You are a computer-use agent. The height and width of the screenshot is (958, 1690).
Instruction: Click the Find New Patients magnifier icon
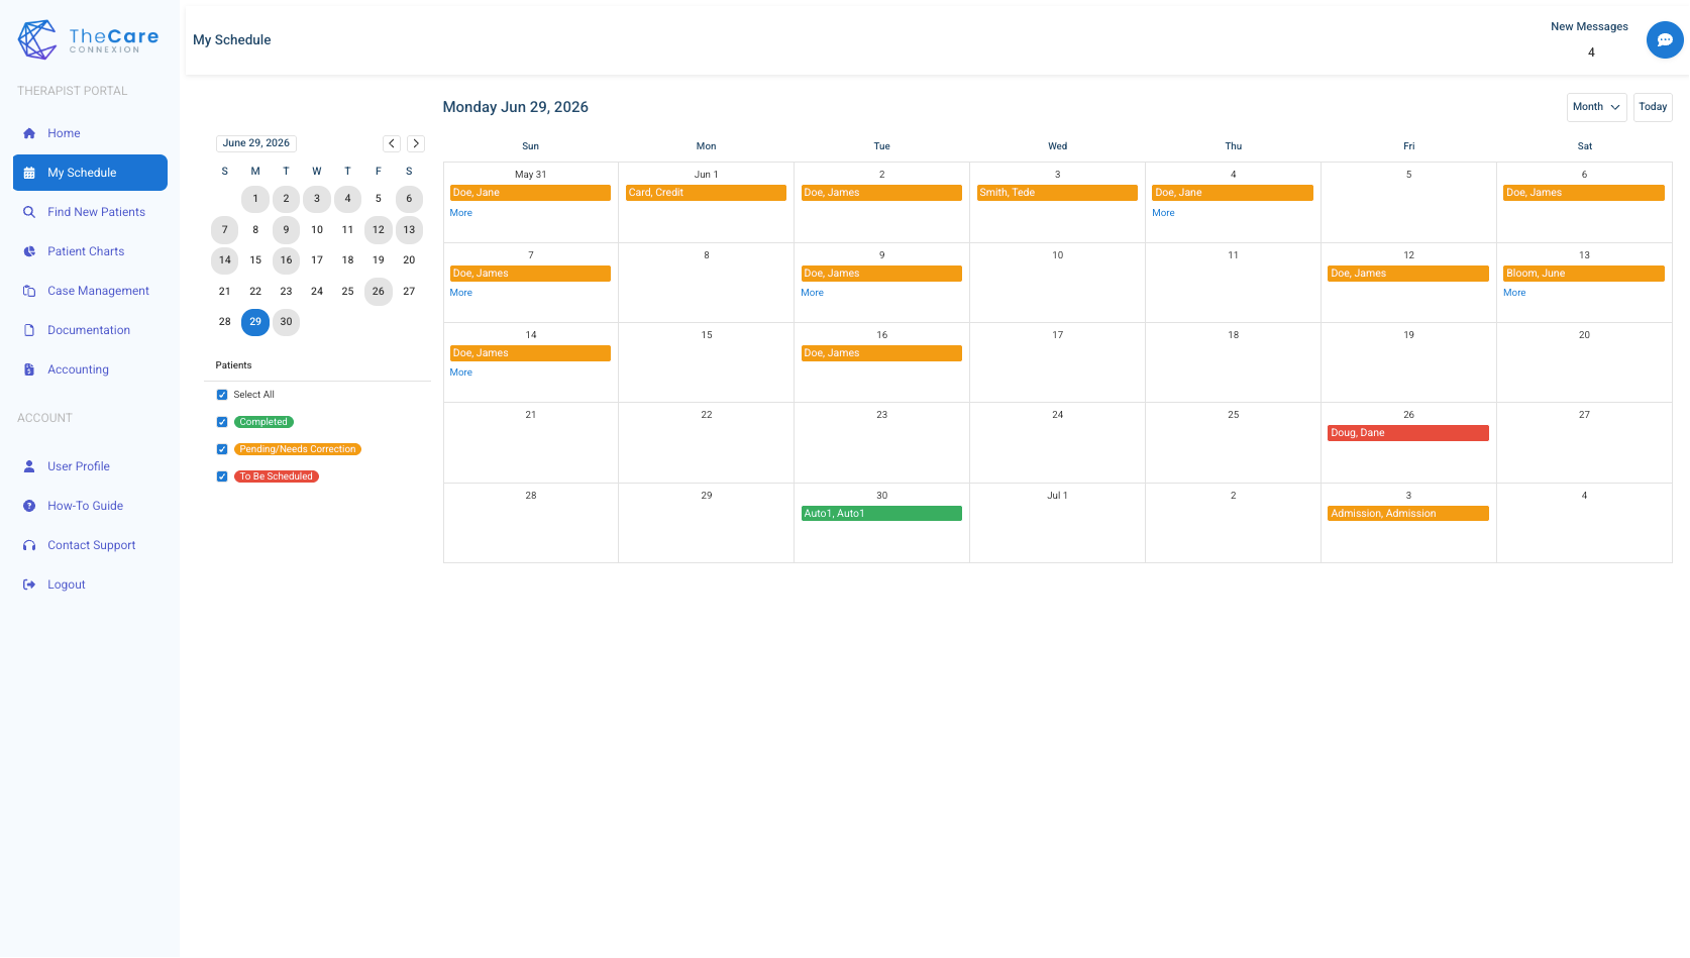tap(29, 212)
